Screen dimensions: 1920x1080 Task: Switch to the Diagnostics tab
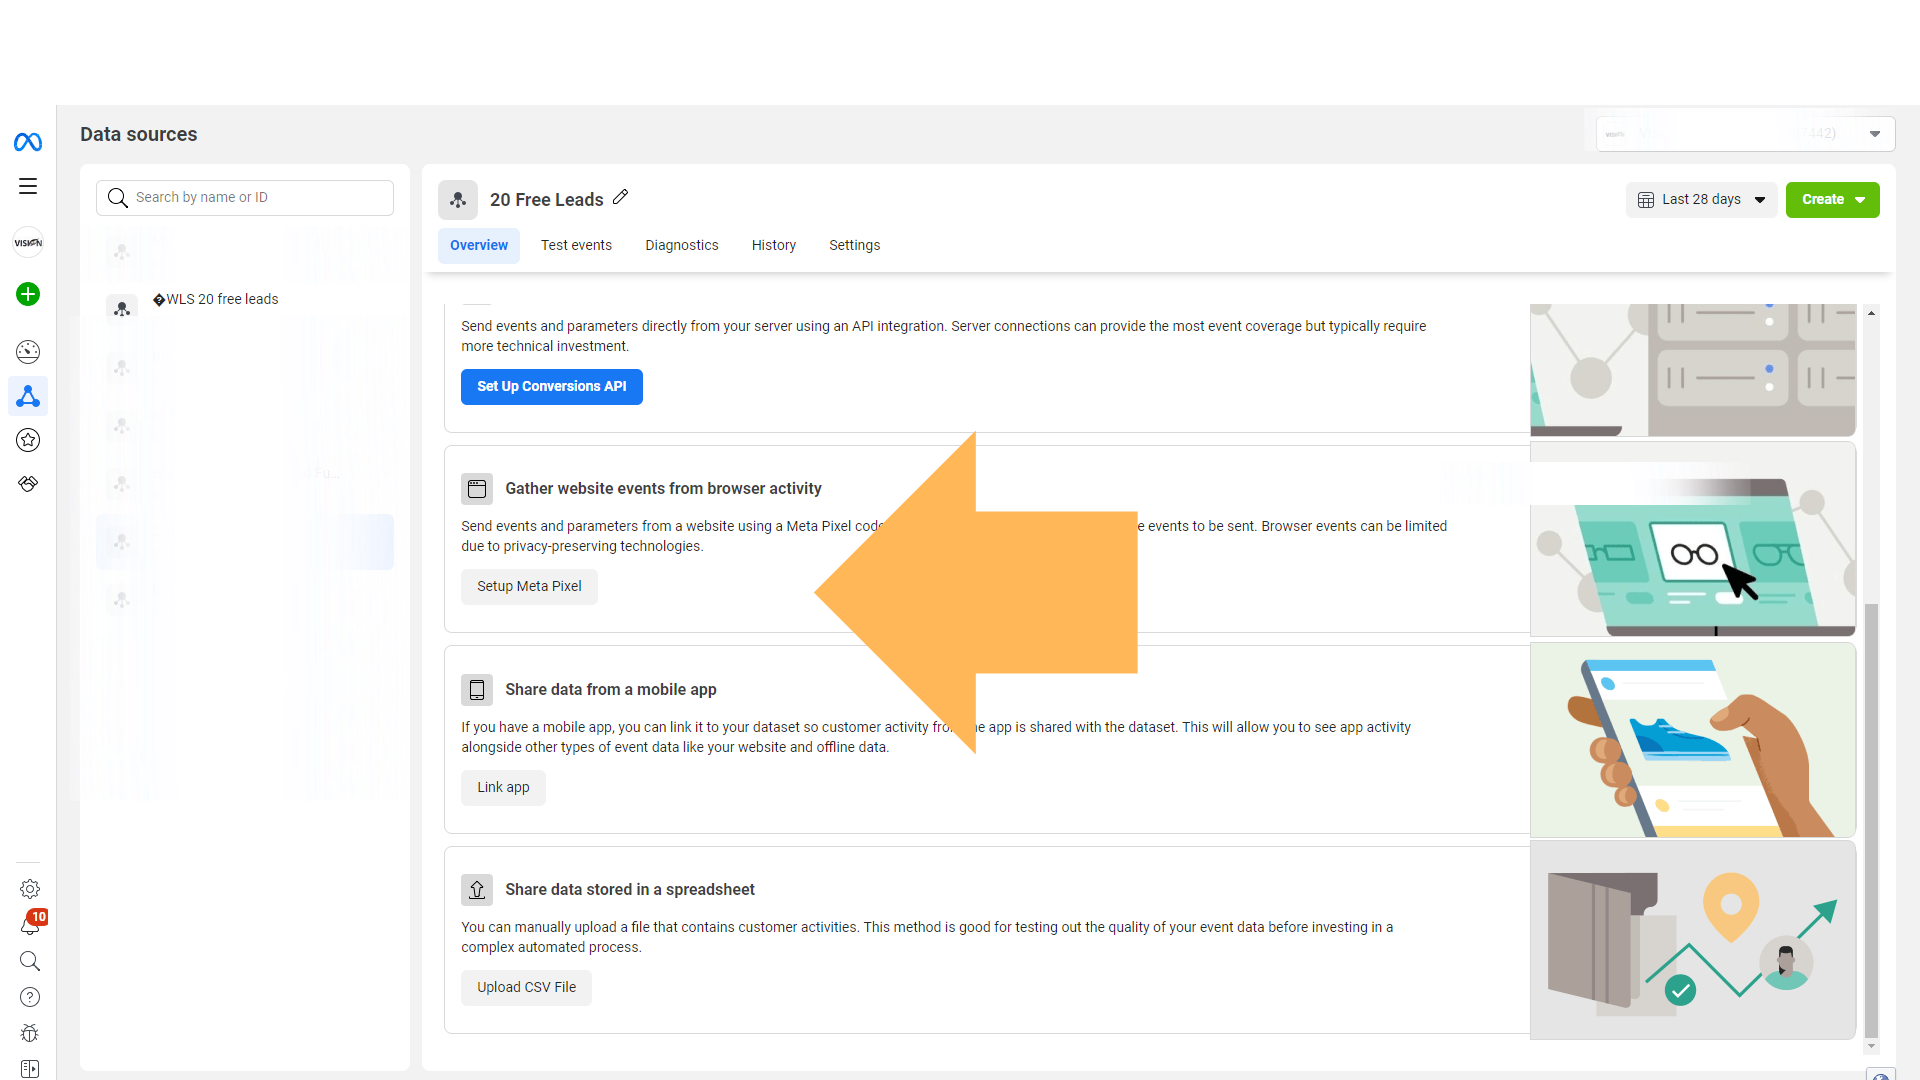pos(682,245)
